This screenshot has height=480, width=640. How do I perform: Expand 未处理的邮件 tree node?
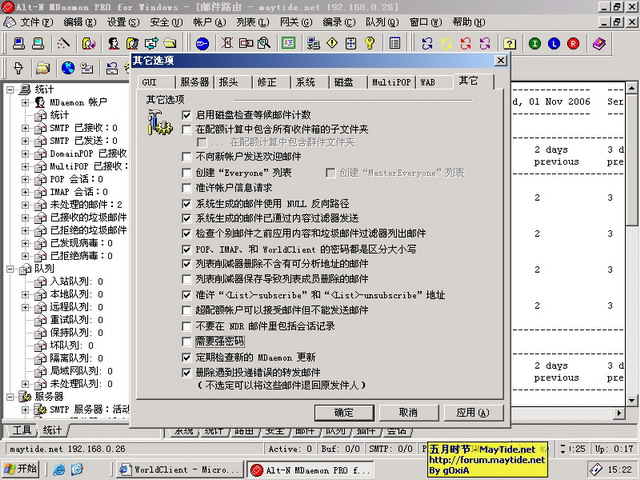tap(25, 205)
